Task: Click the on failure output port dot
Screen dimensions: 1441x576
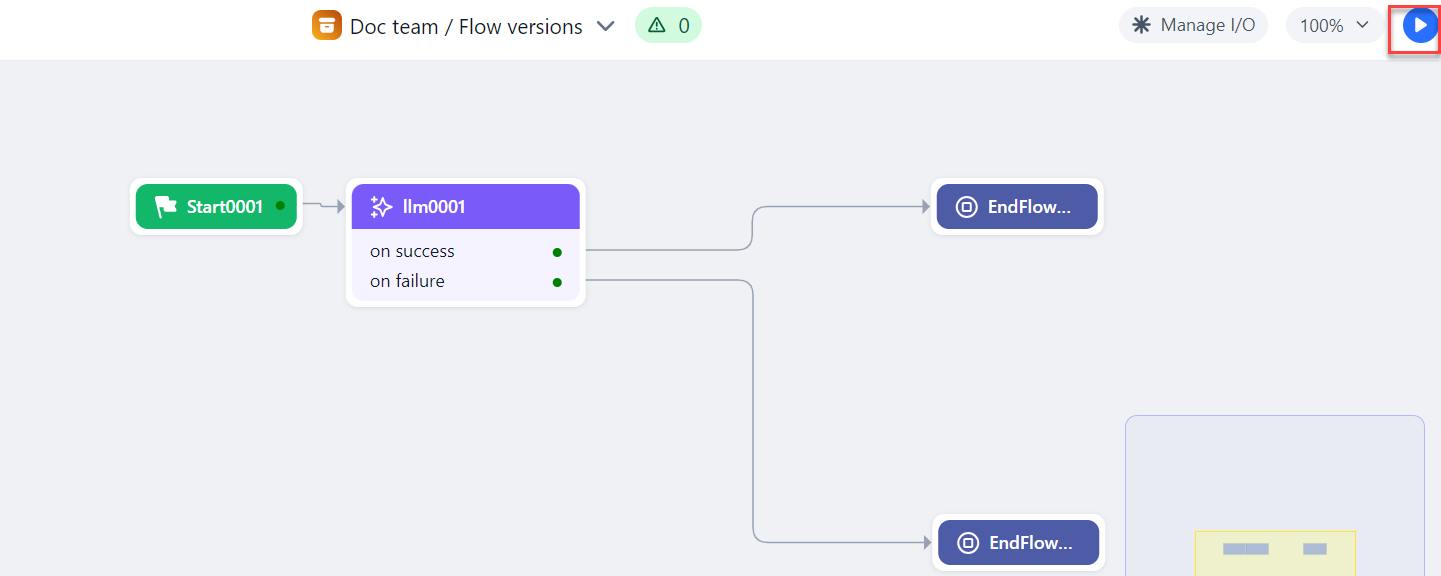Action: tap(557, 282)
